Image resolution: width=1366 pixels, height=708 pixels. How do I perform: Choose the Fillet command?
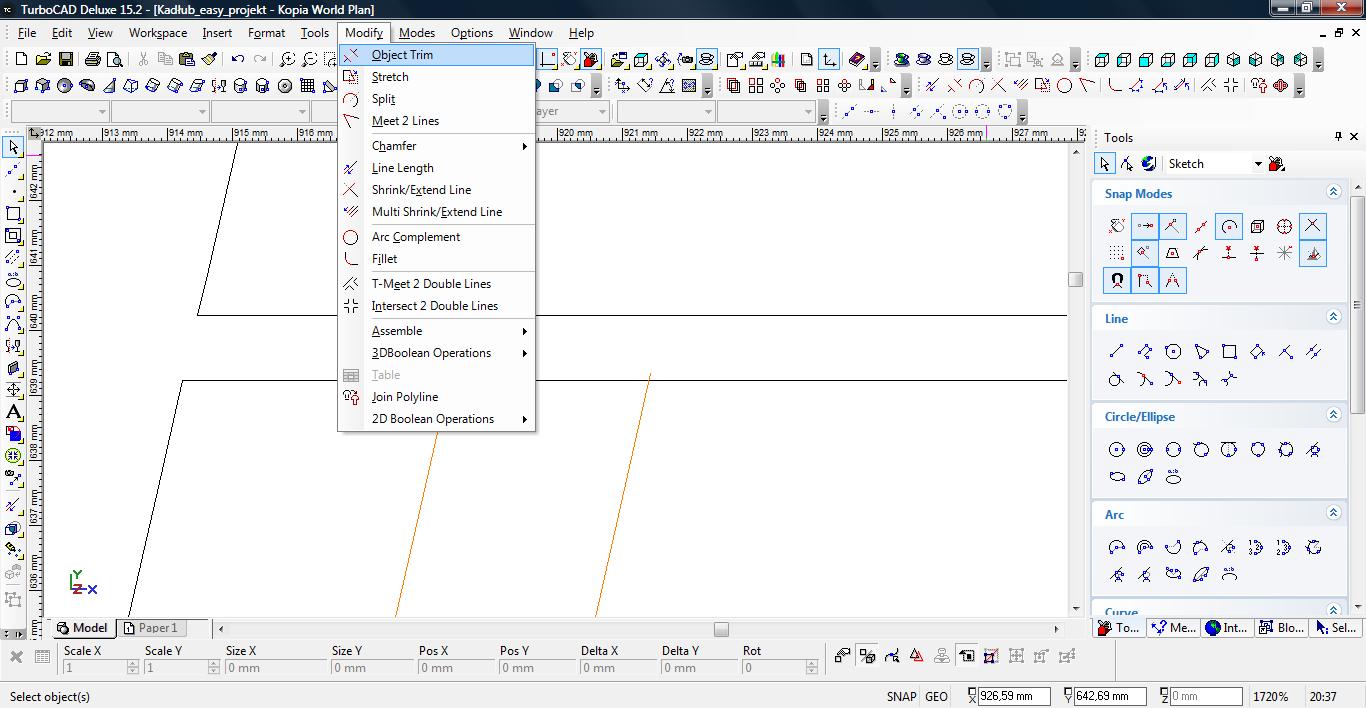pyautogui.click(x=384, y=259)
